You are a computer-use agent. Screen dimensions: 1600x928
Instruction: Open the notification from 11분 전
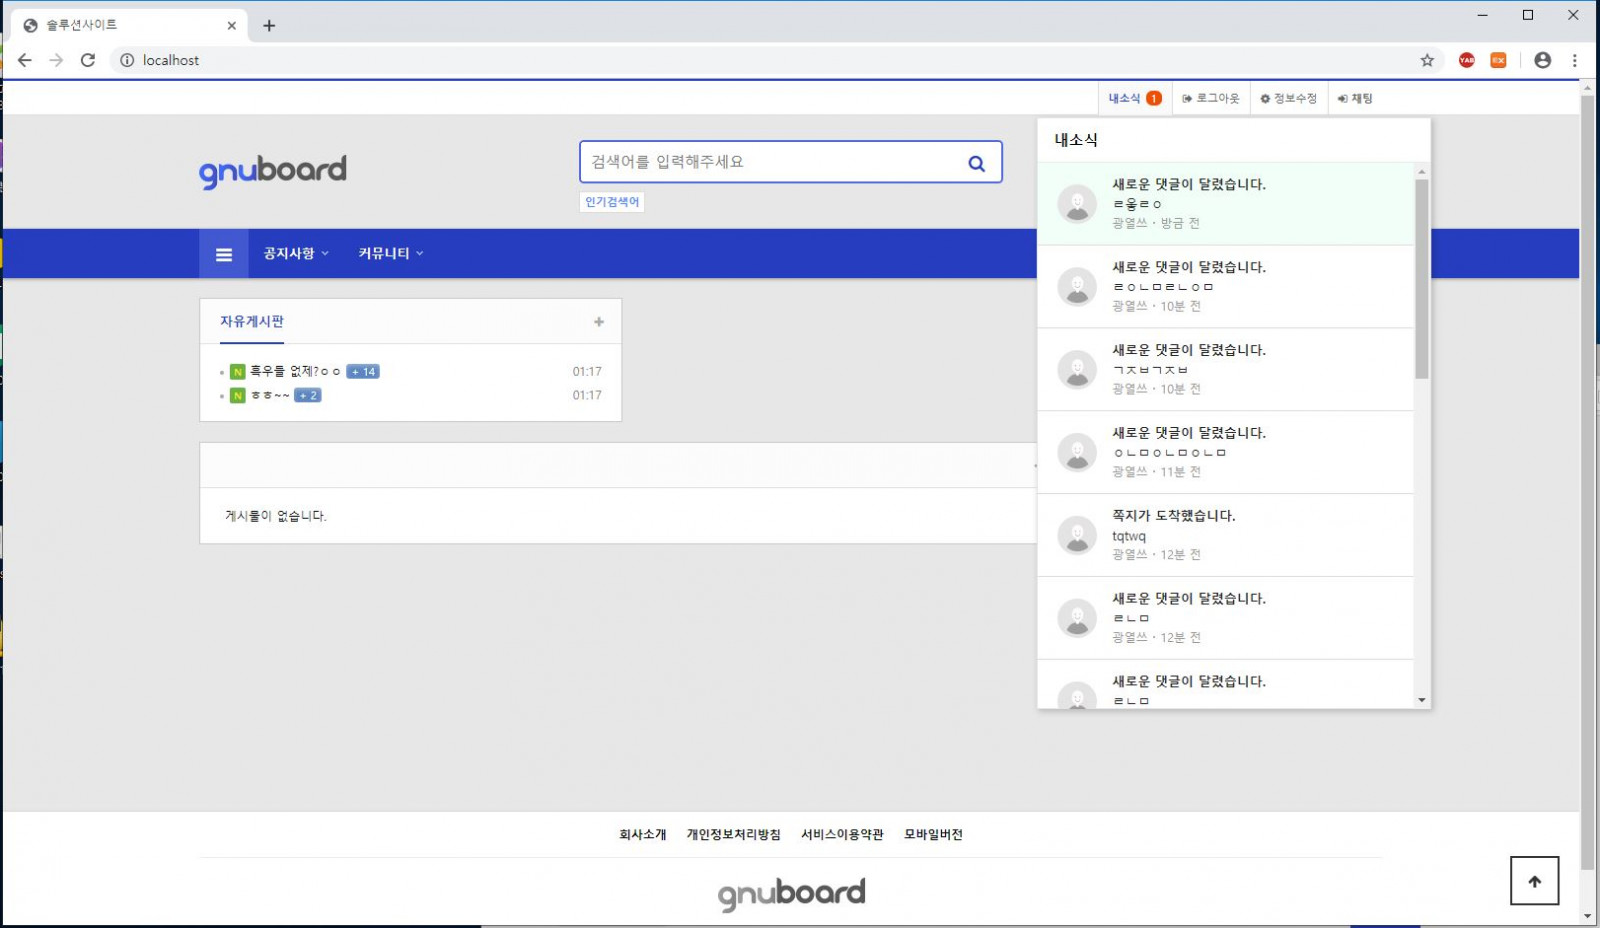pyautogui.click(x=1226, y=453)
